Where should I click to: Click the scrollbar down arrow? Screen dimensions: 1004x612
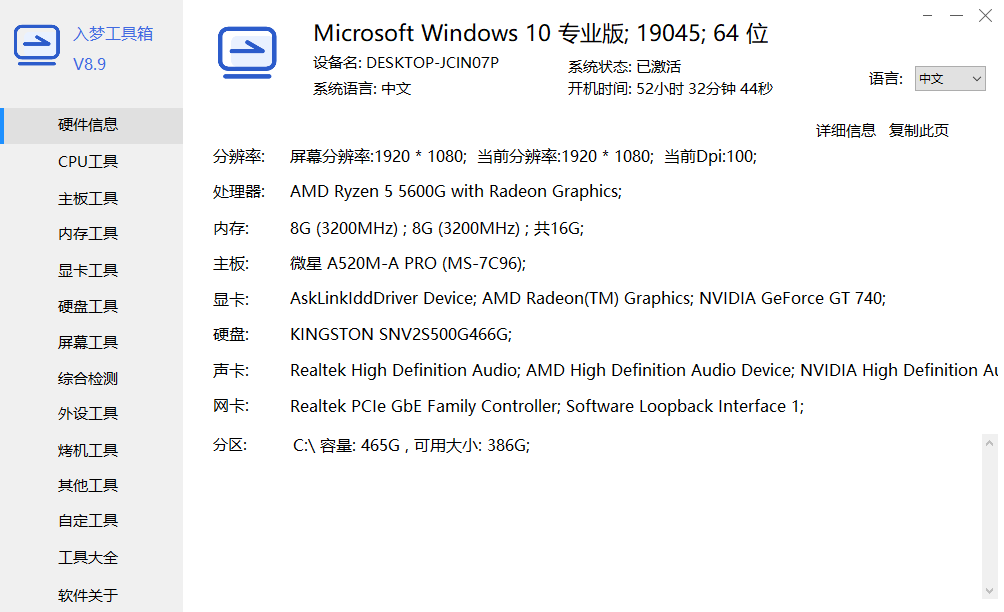990,590
